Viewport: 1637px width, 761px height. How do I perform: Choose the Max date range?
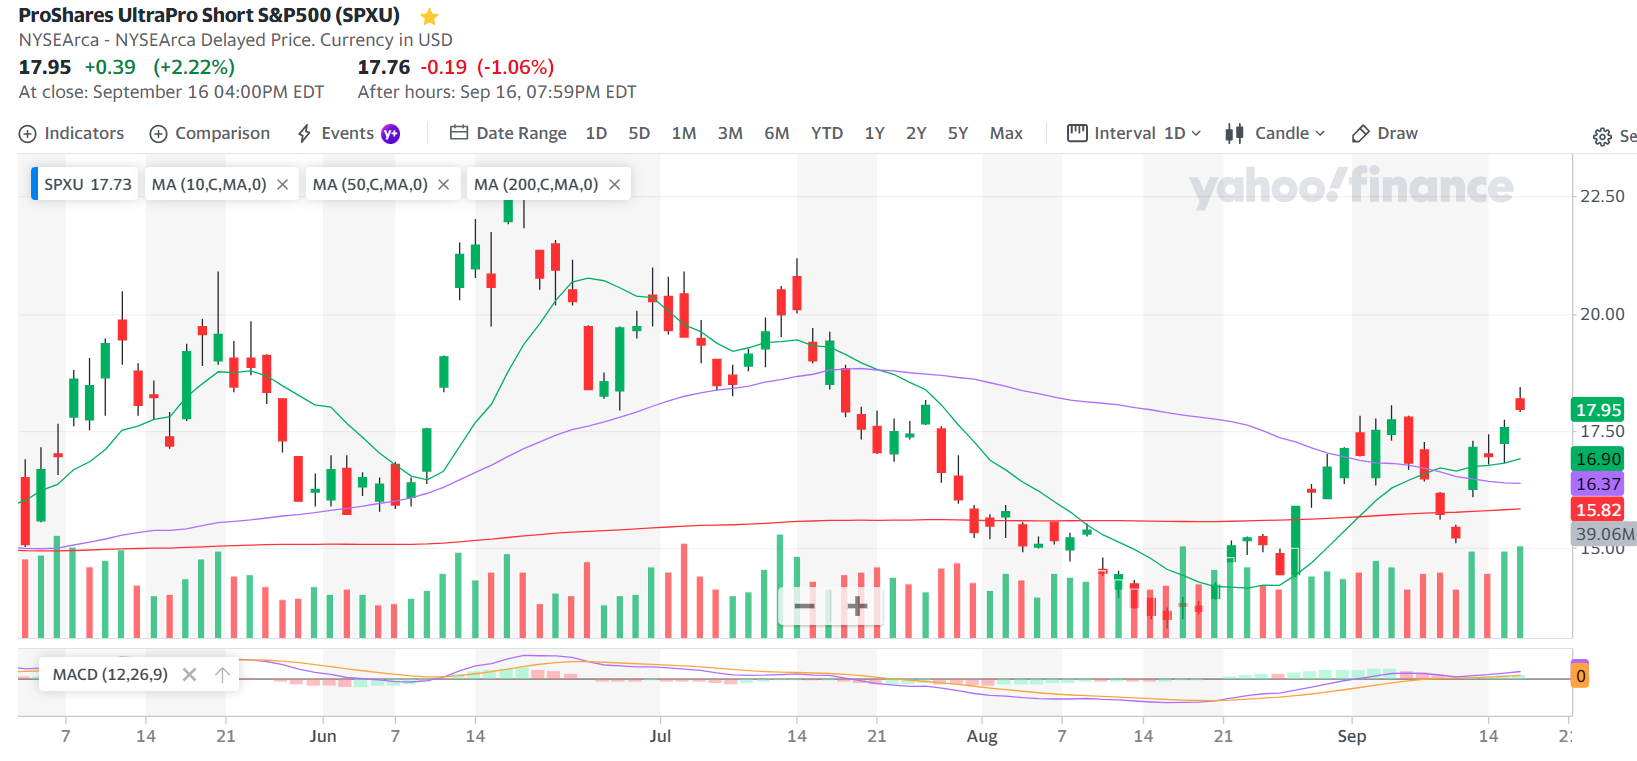1006,134
